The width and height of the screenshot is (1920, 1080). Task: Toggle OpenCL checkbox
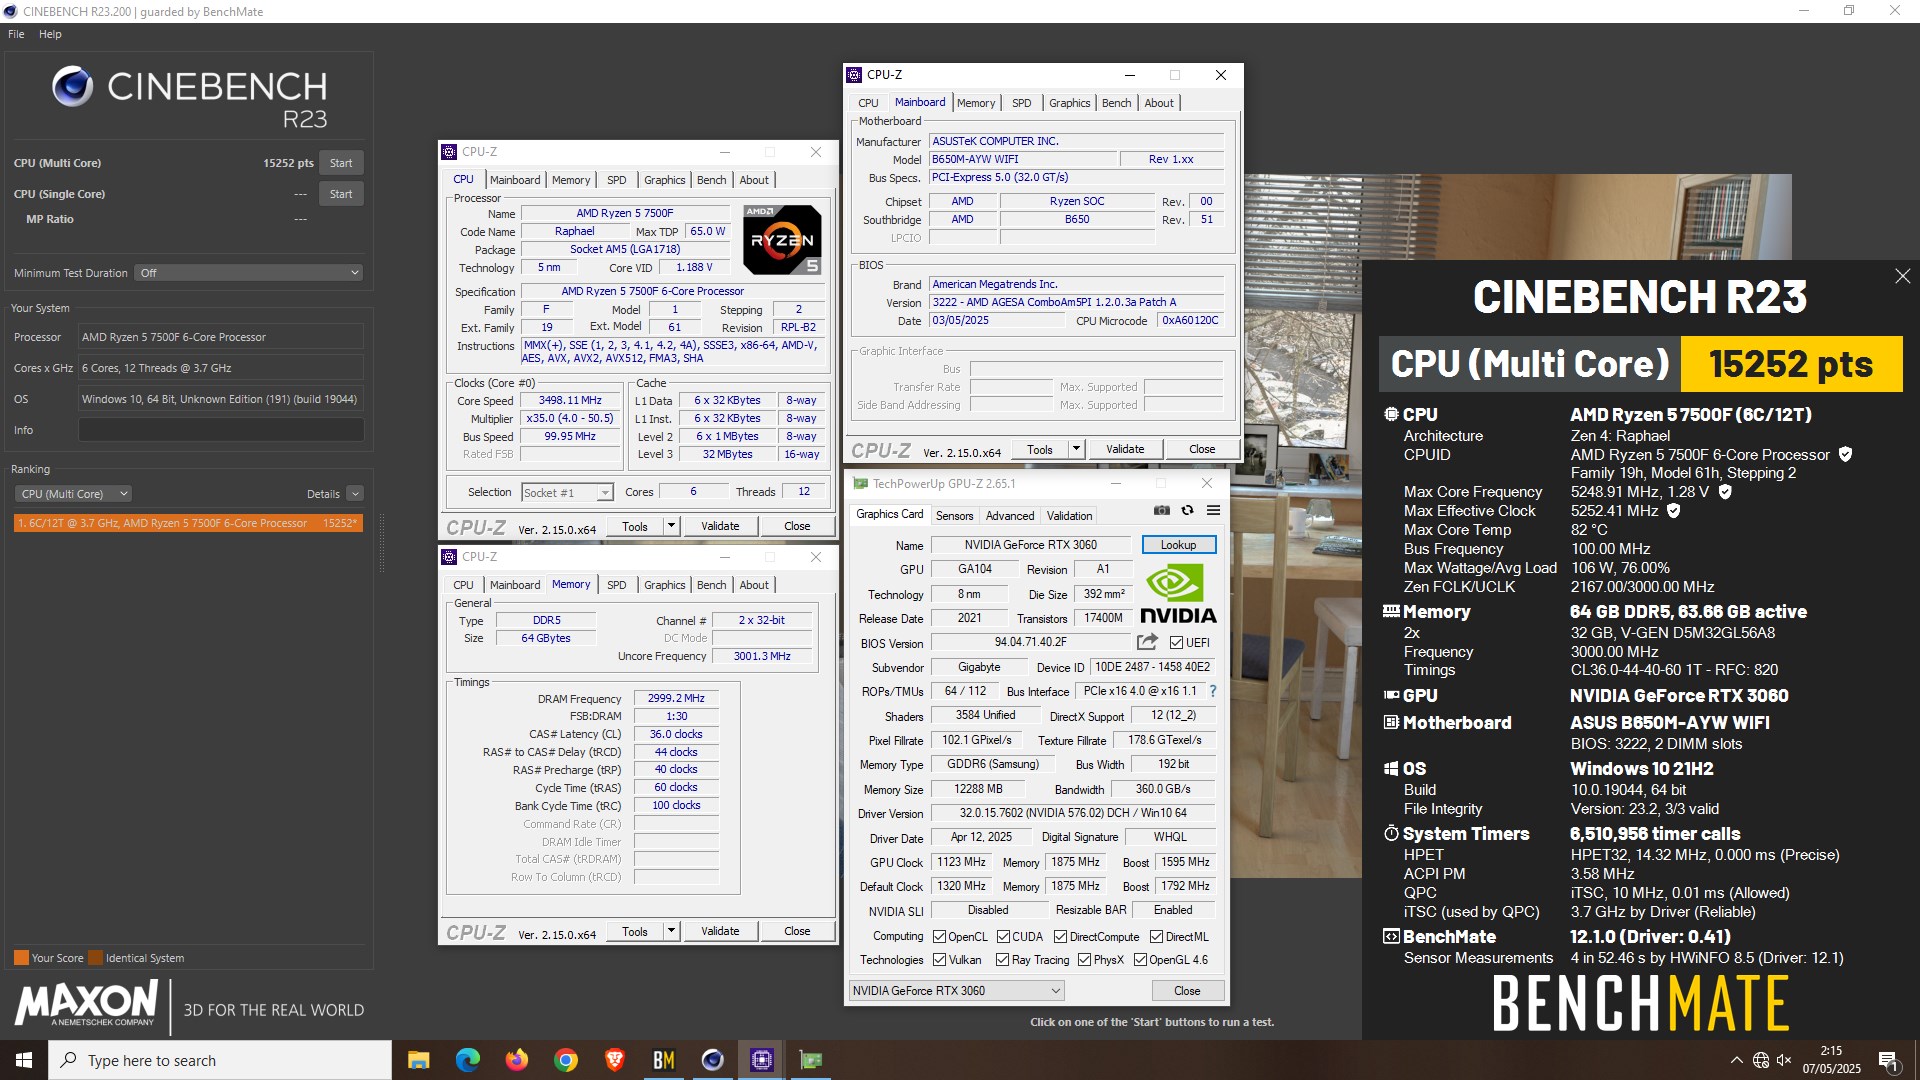[939, 937]
